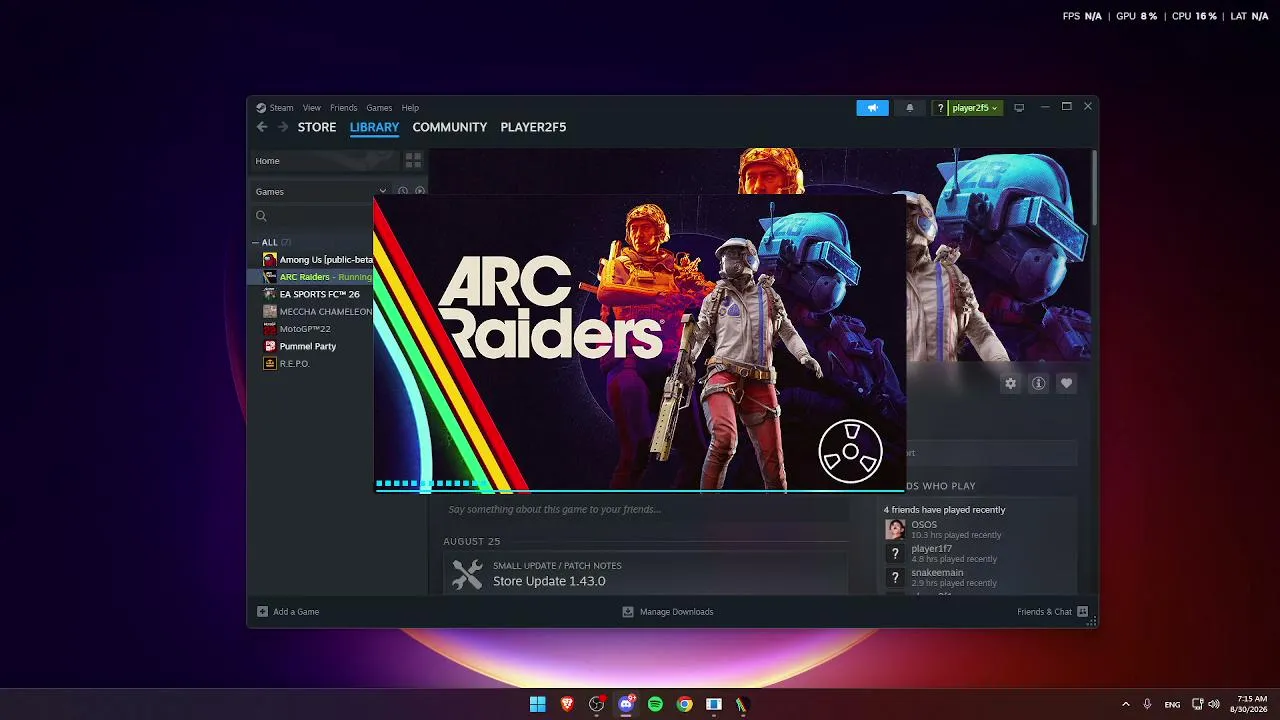Open OBS Studio from taskbar
Screen dimensions: 1280x720
[597, 704]
